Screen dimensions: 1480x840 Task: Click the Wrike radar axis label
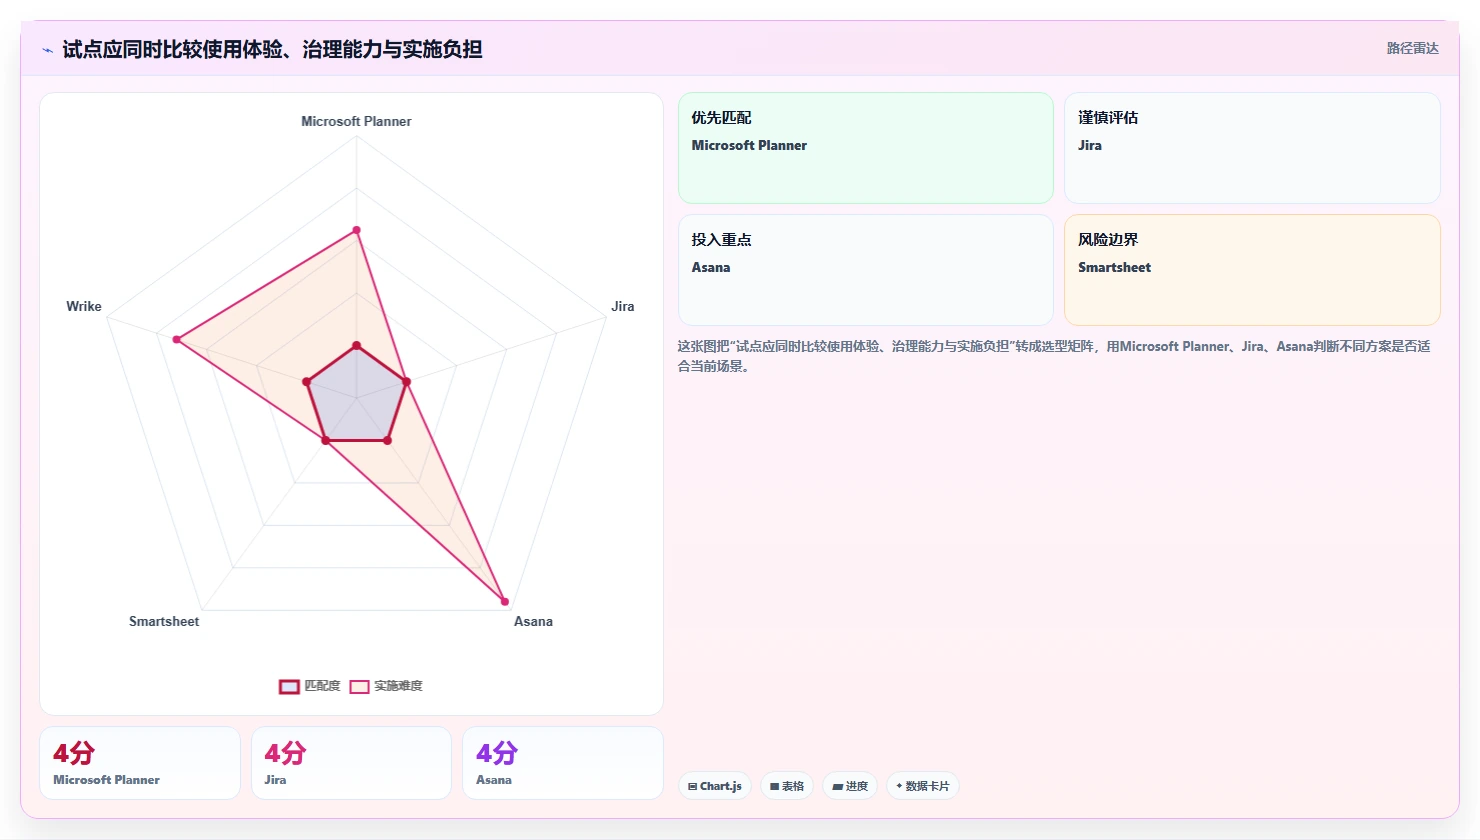84,306
